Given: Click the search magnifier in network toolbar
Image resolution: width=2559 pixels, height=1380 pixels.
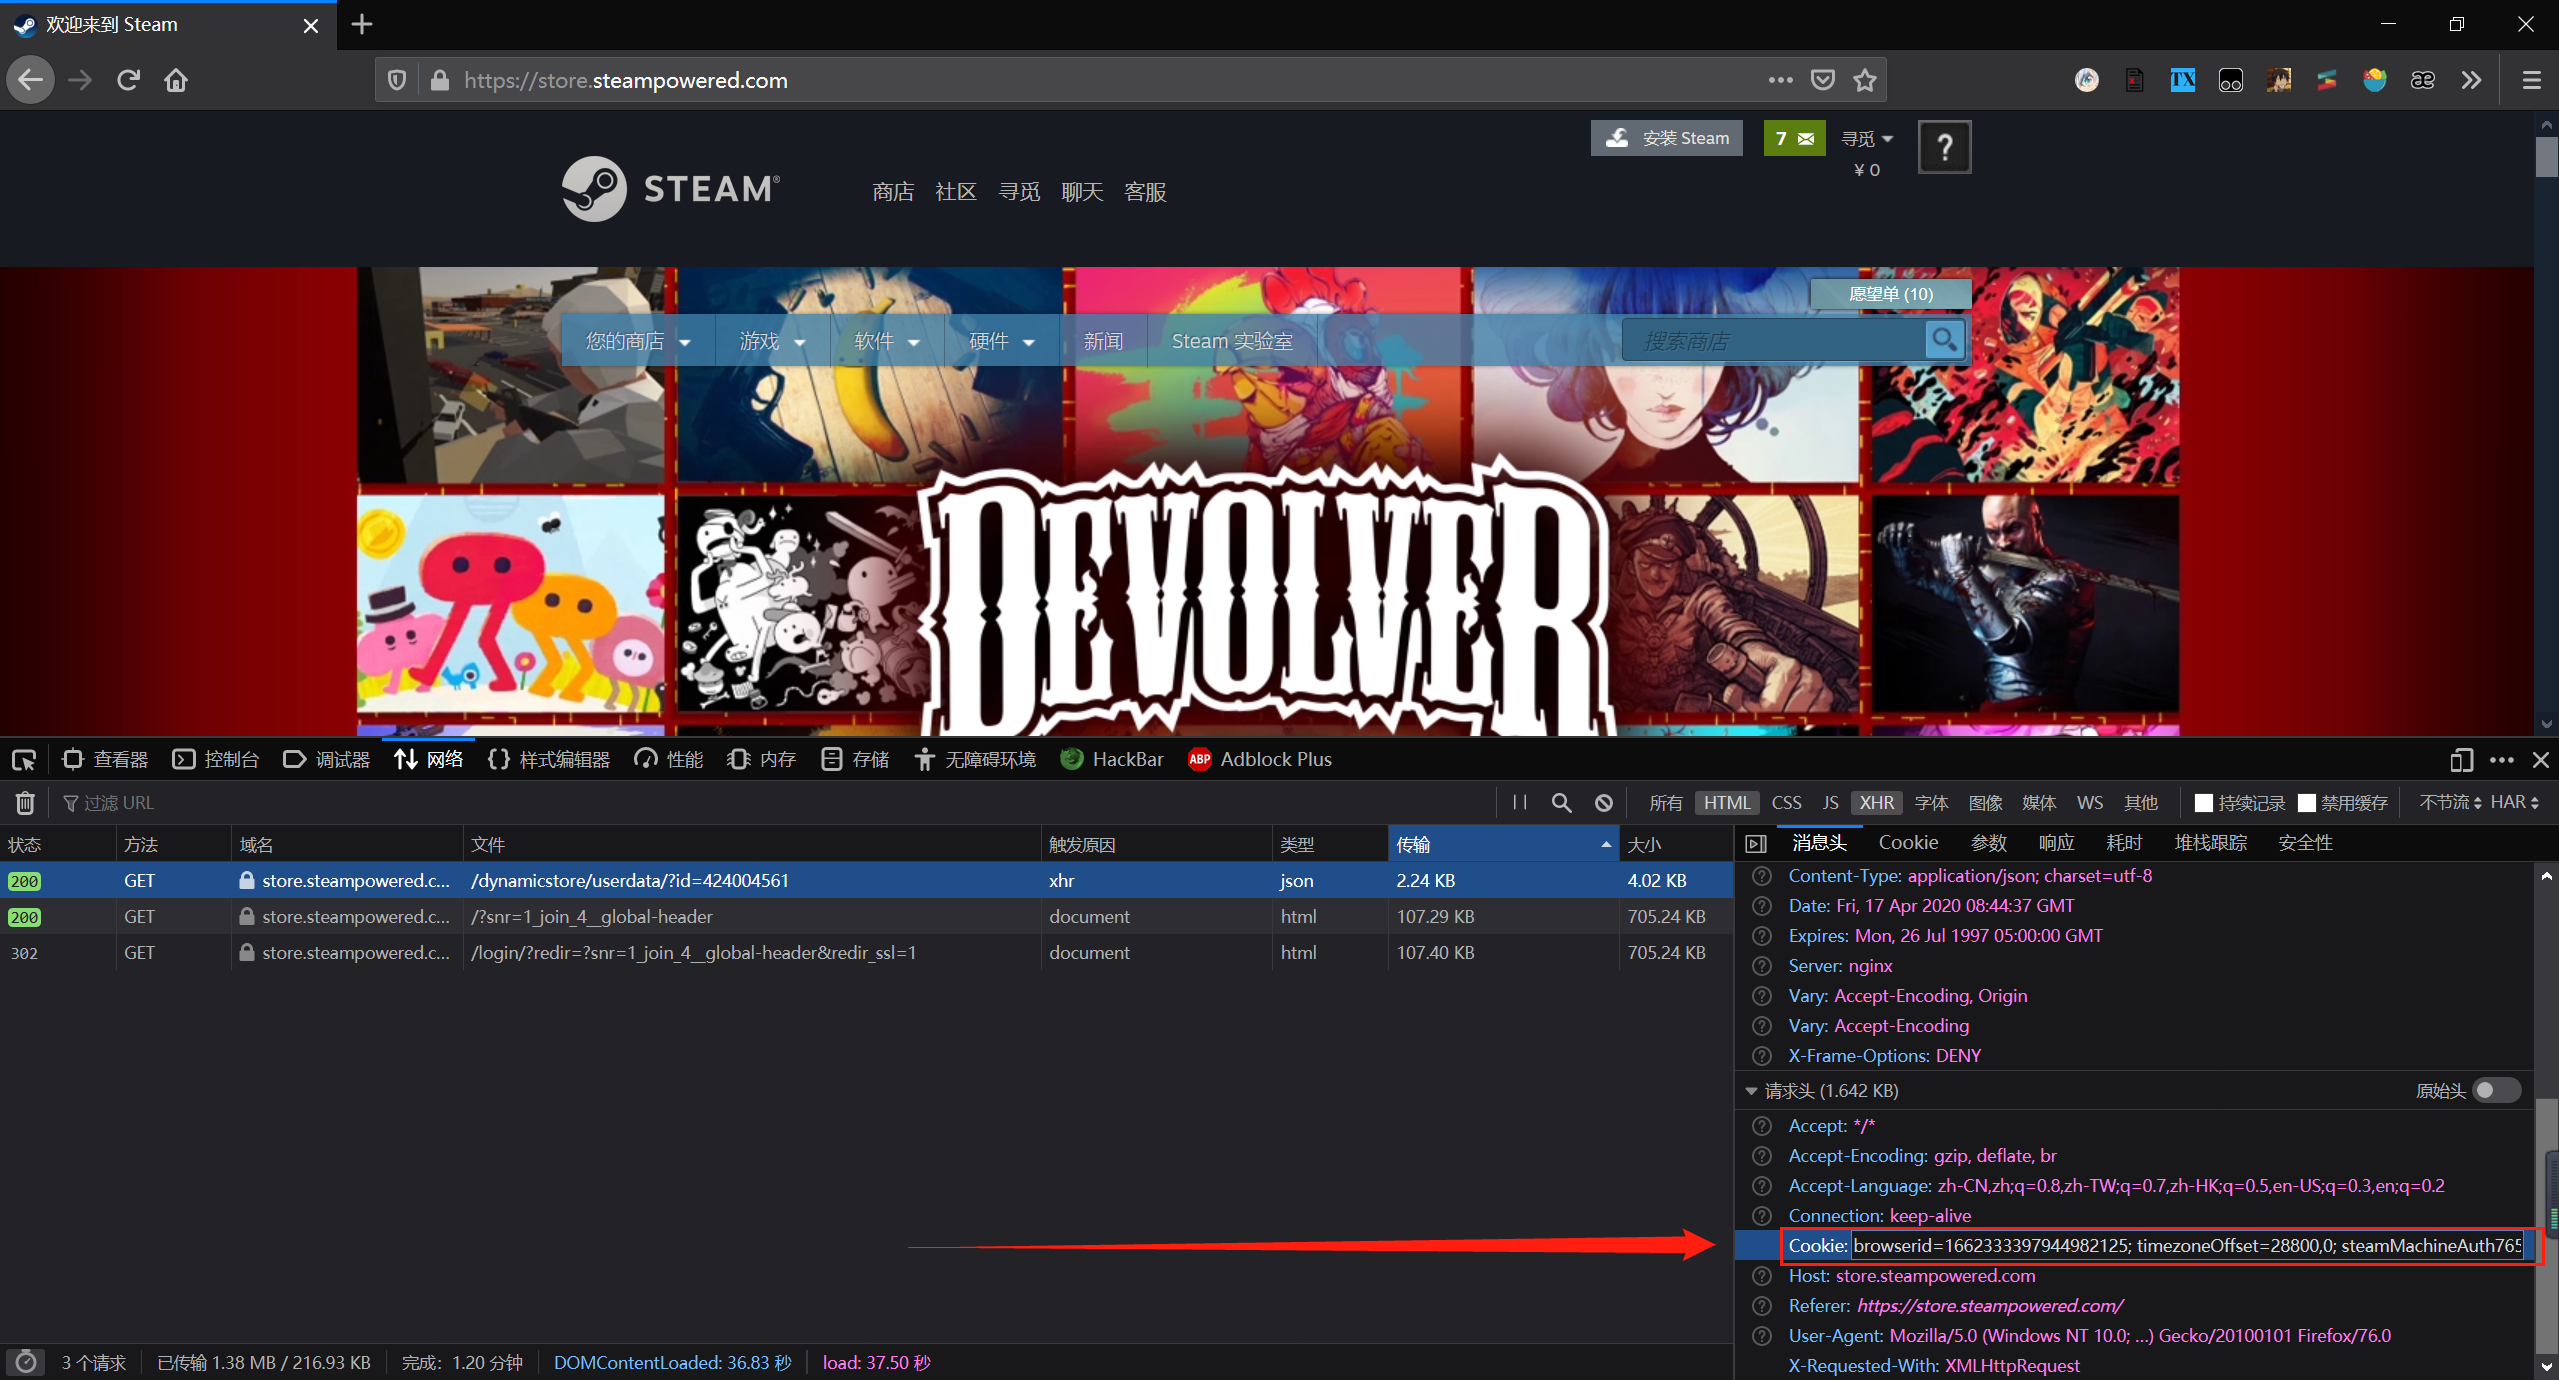Looking at the screenshot, I should point(1561,802).
